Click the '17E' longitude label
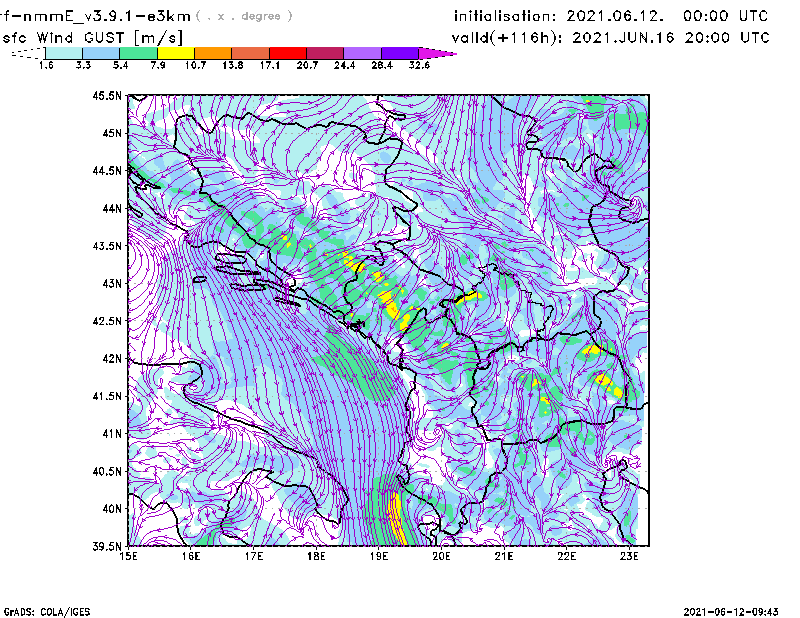The width and height of the screenshot is (800, 618). point(254,556)
